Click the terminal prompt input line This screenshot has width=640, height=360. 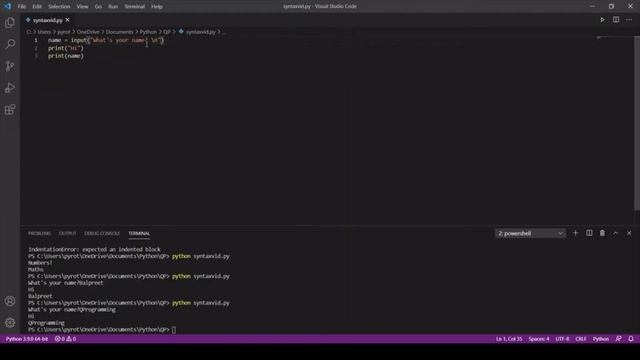click(102, 329)
